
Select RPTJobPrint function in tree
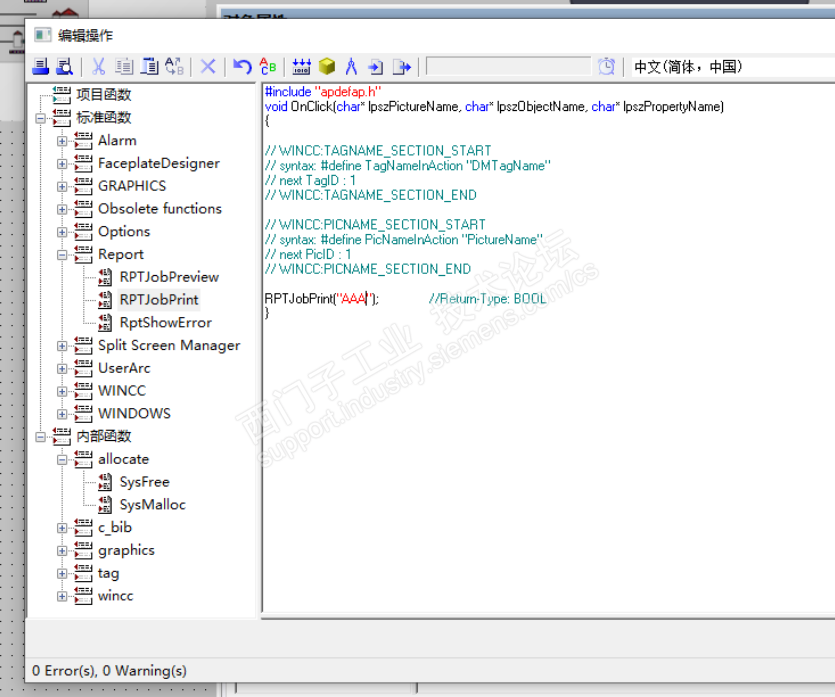(159, 300)
